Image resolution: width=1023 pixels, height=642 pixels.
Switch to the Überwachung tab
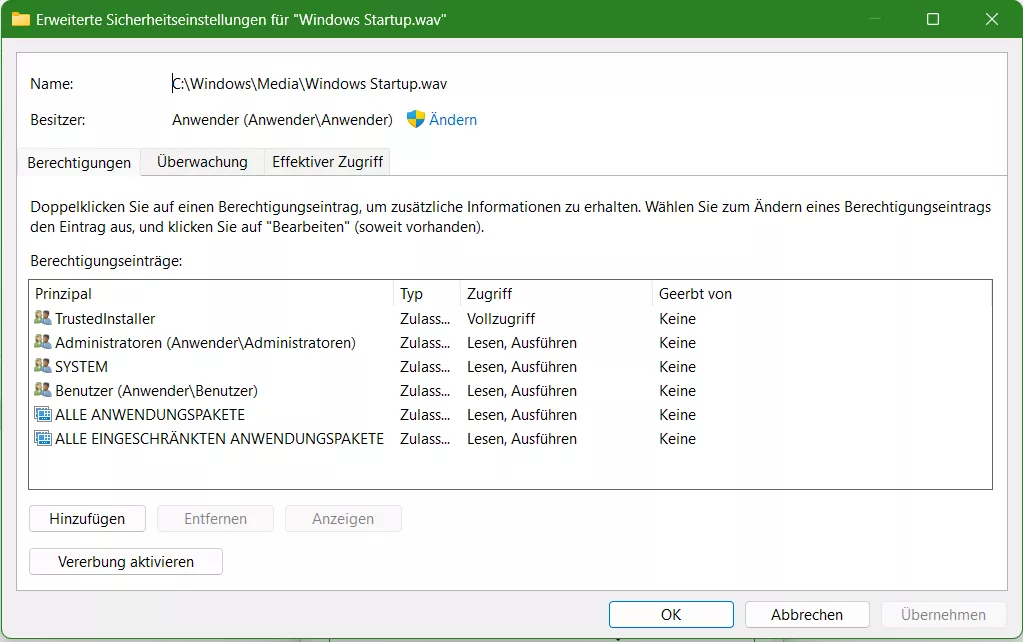click(x=202, y=162)
